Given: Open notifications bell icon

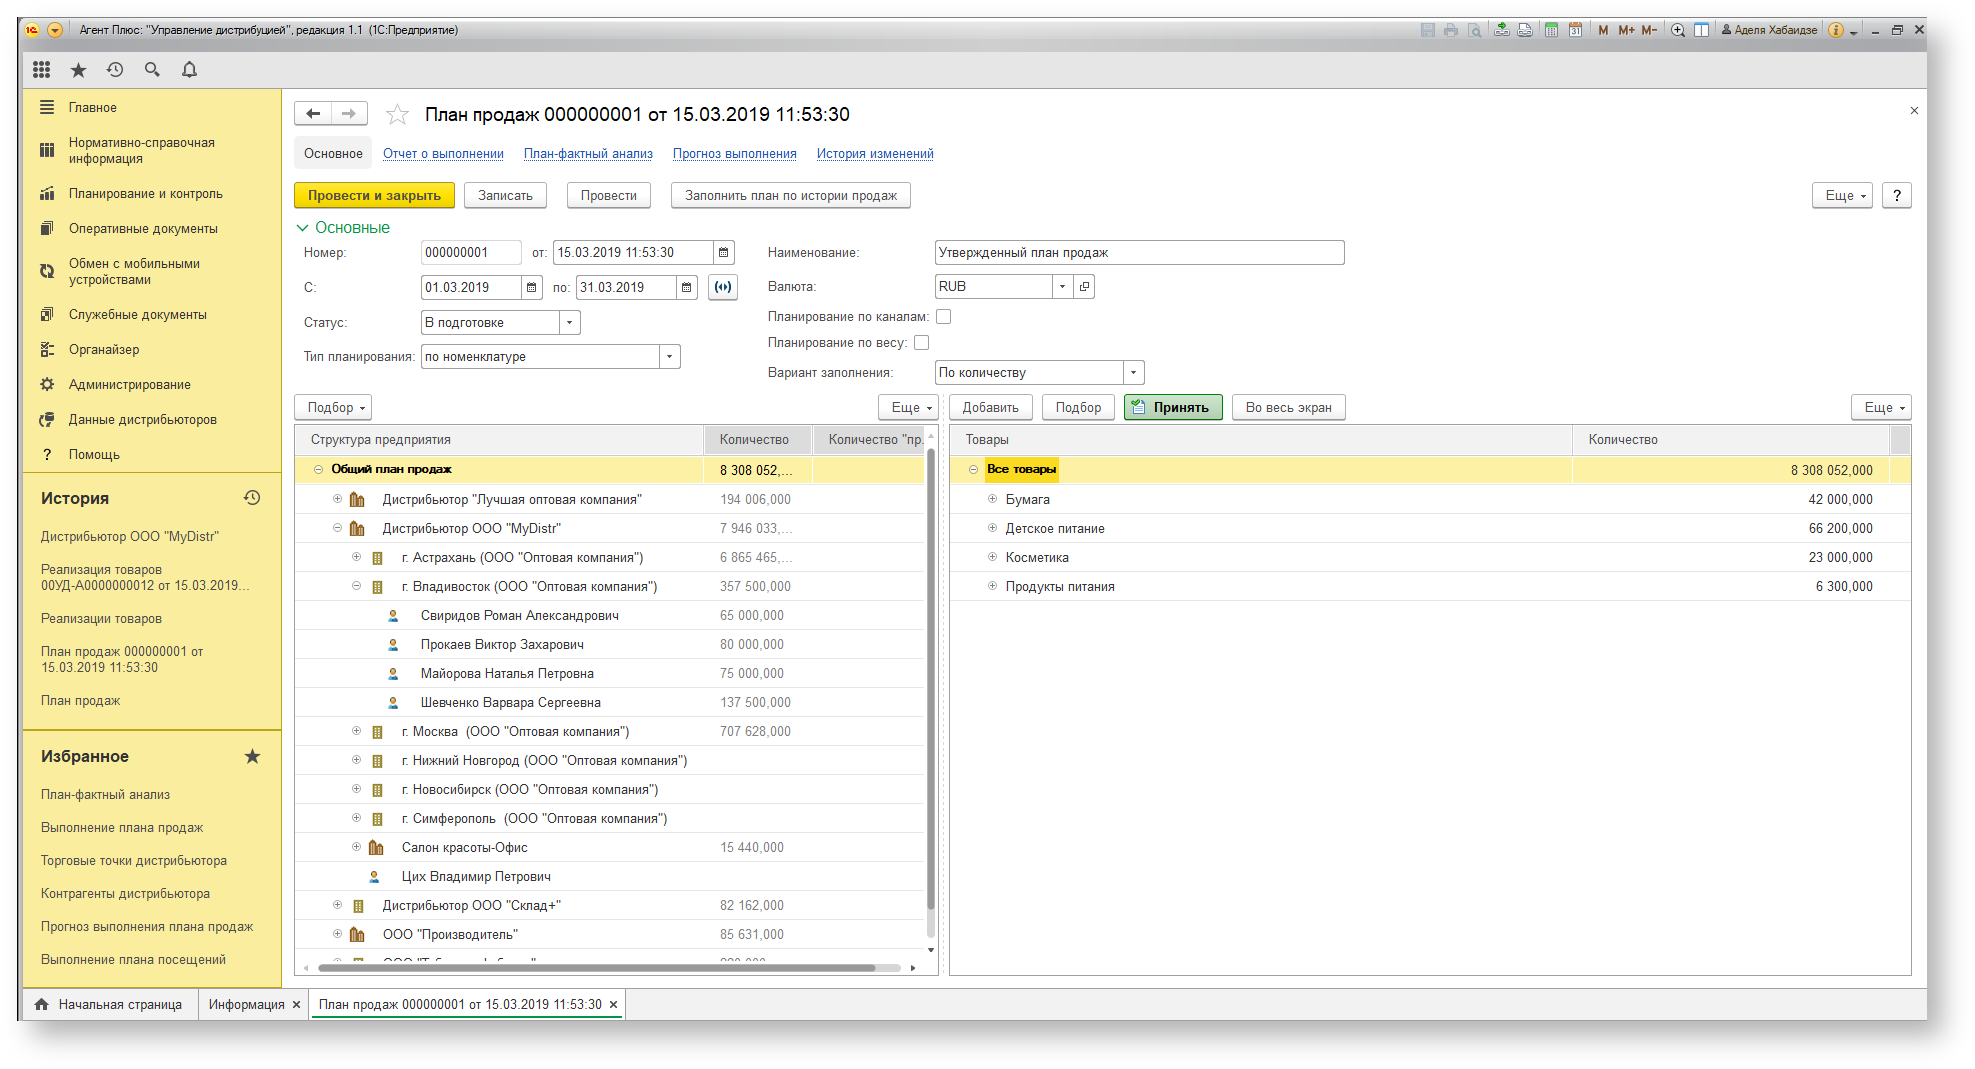Looking at the screenshot, I should pyautogui.click(x=189, y=69).
